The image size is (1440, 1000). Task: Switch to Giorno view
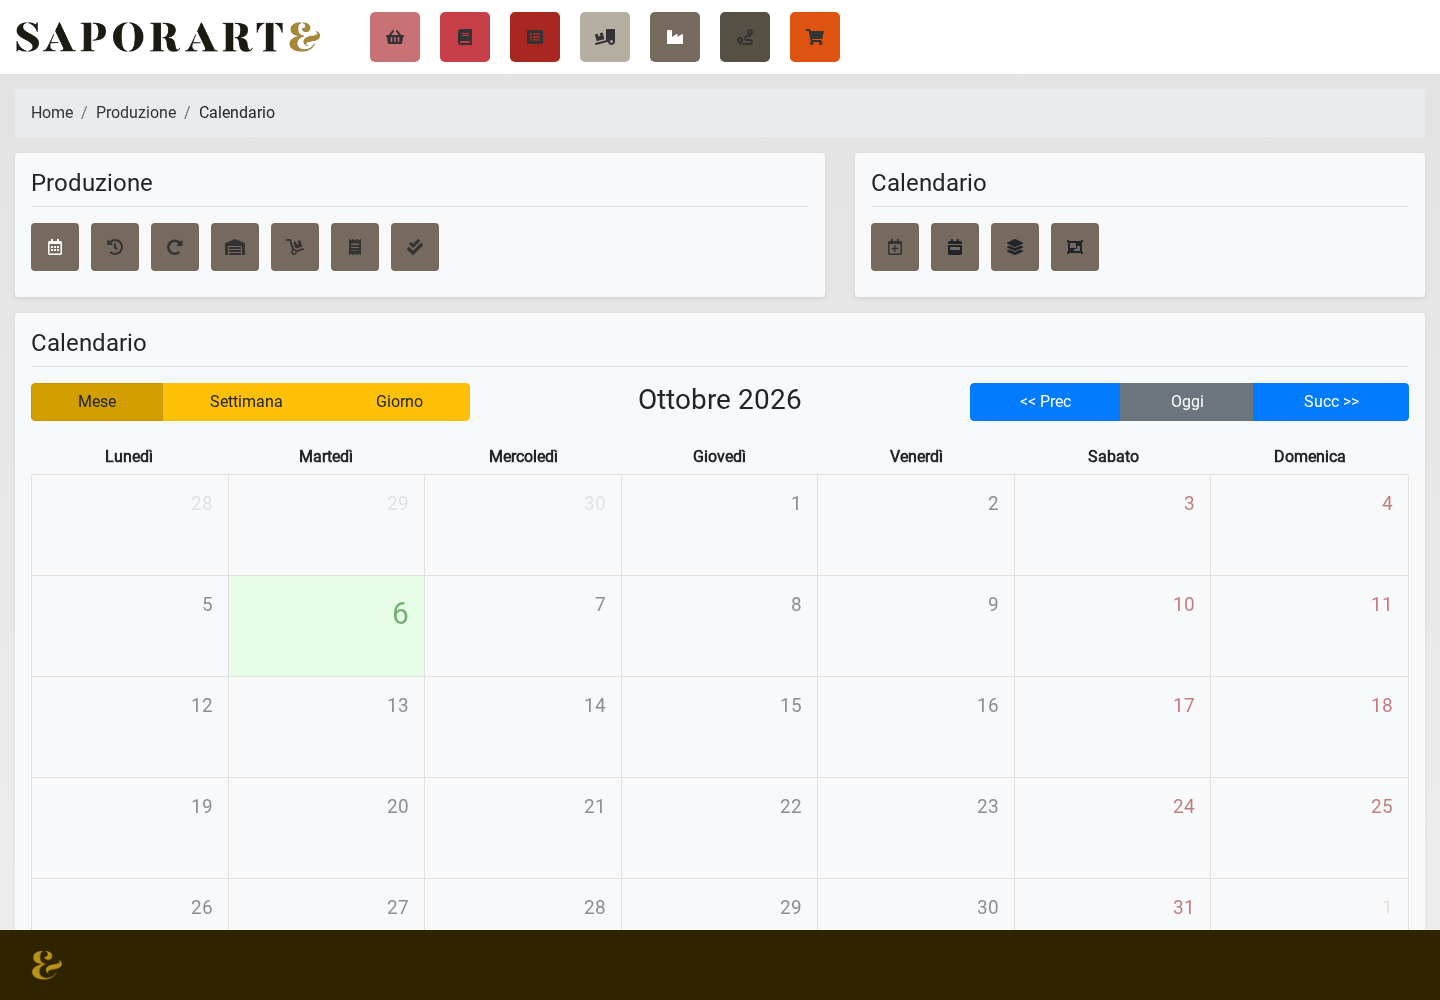point(399,402)
